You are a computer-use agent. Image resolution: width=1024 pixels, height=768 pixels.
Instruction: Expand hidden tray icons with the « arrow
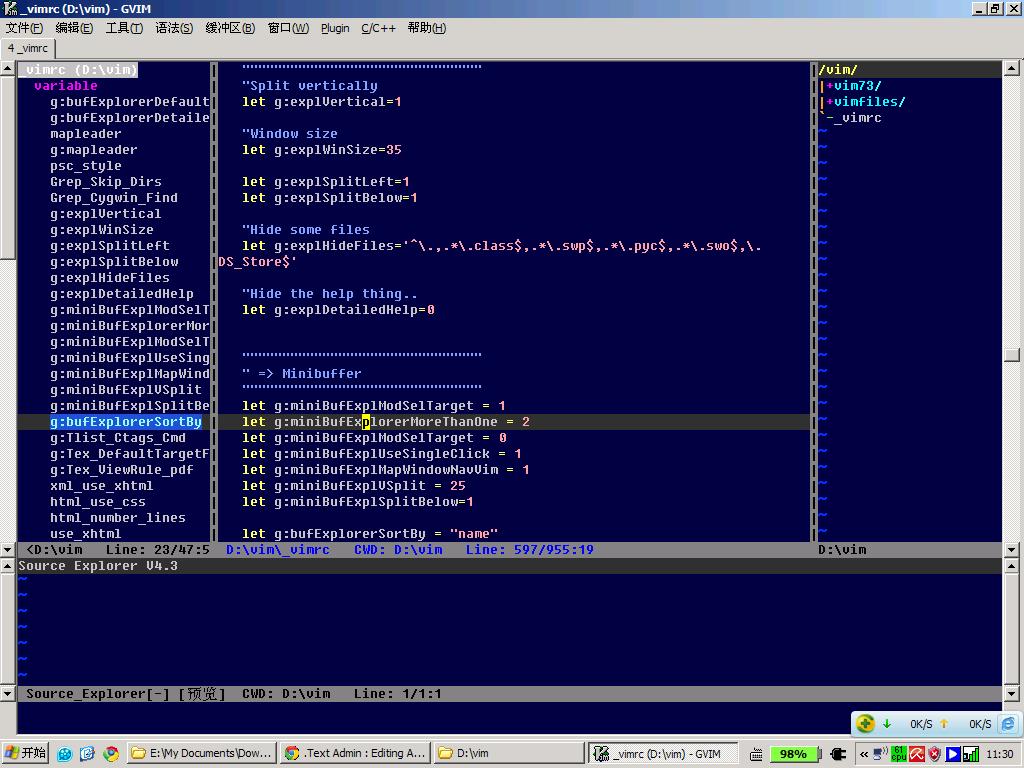pyautogui.click(x=863, y=754)
